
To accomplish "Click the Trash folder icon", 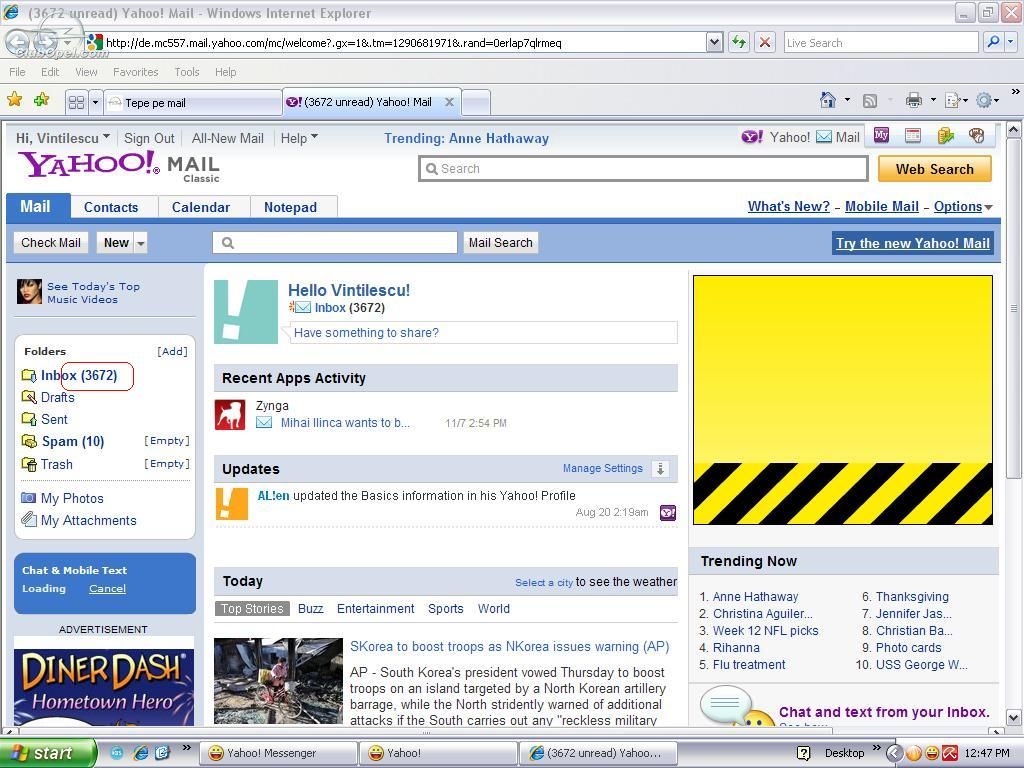I will click(x=29, y=464).
